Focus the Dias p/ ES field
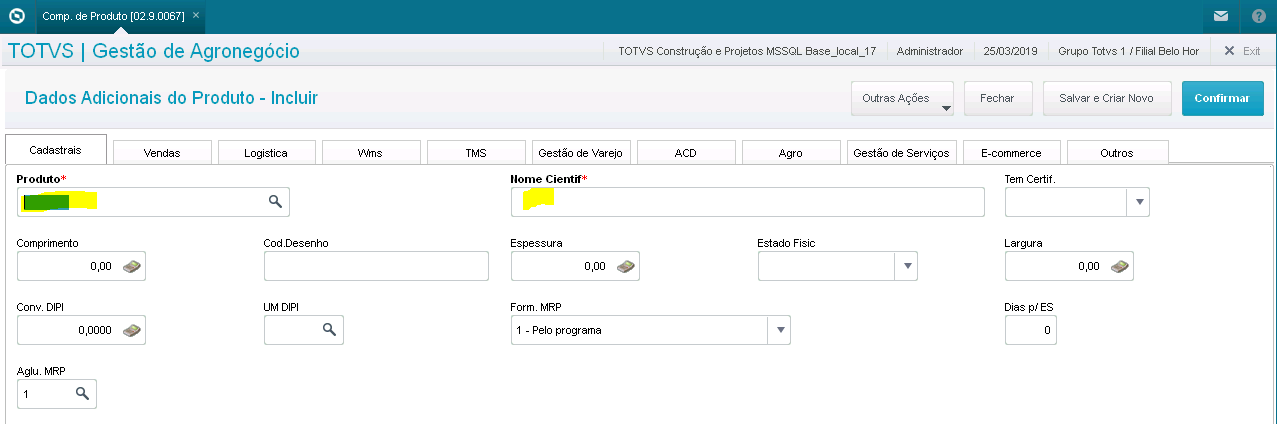This screenshot has width=1277, height=424. pos(1030,330)
